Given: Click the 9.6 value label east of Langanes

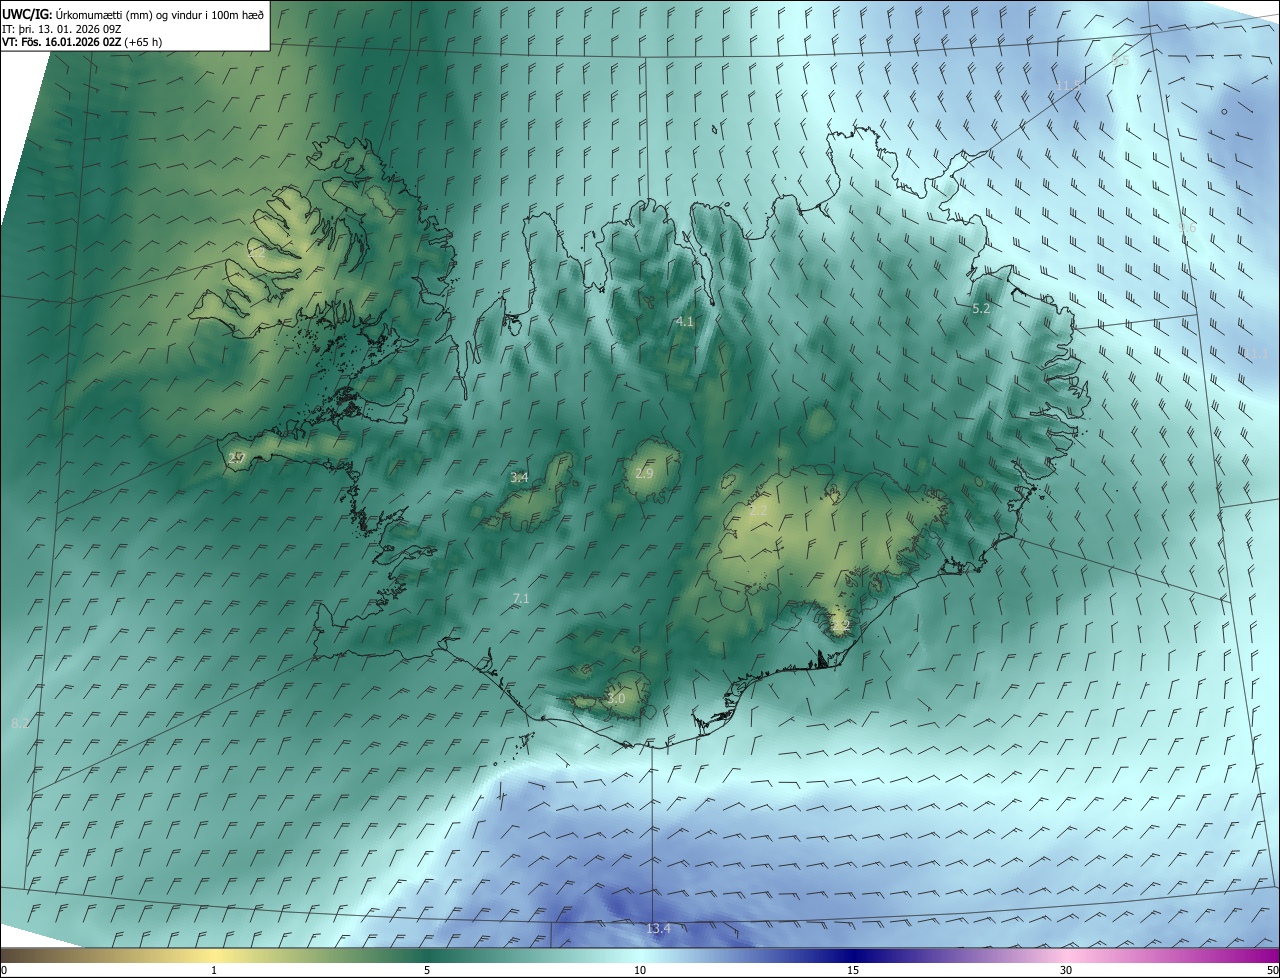Looking at the screenshot, I should click(x=1187, y=229).
